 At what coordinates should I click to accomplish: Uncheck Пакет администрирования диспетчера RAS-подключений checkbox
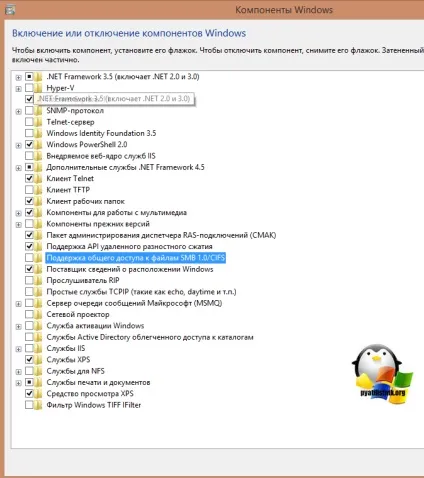[x=29, y=235]
